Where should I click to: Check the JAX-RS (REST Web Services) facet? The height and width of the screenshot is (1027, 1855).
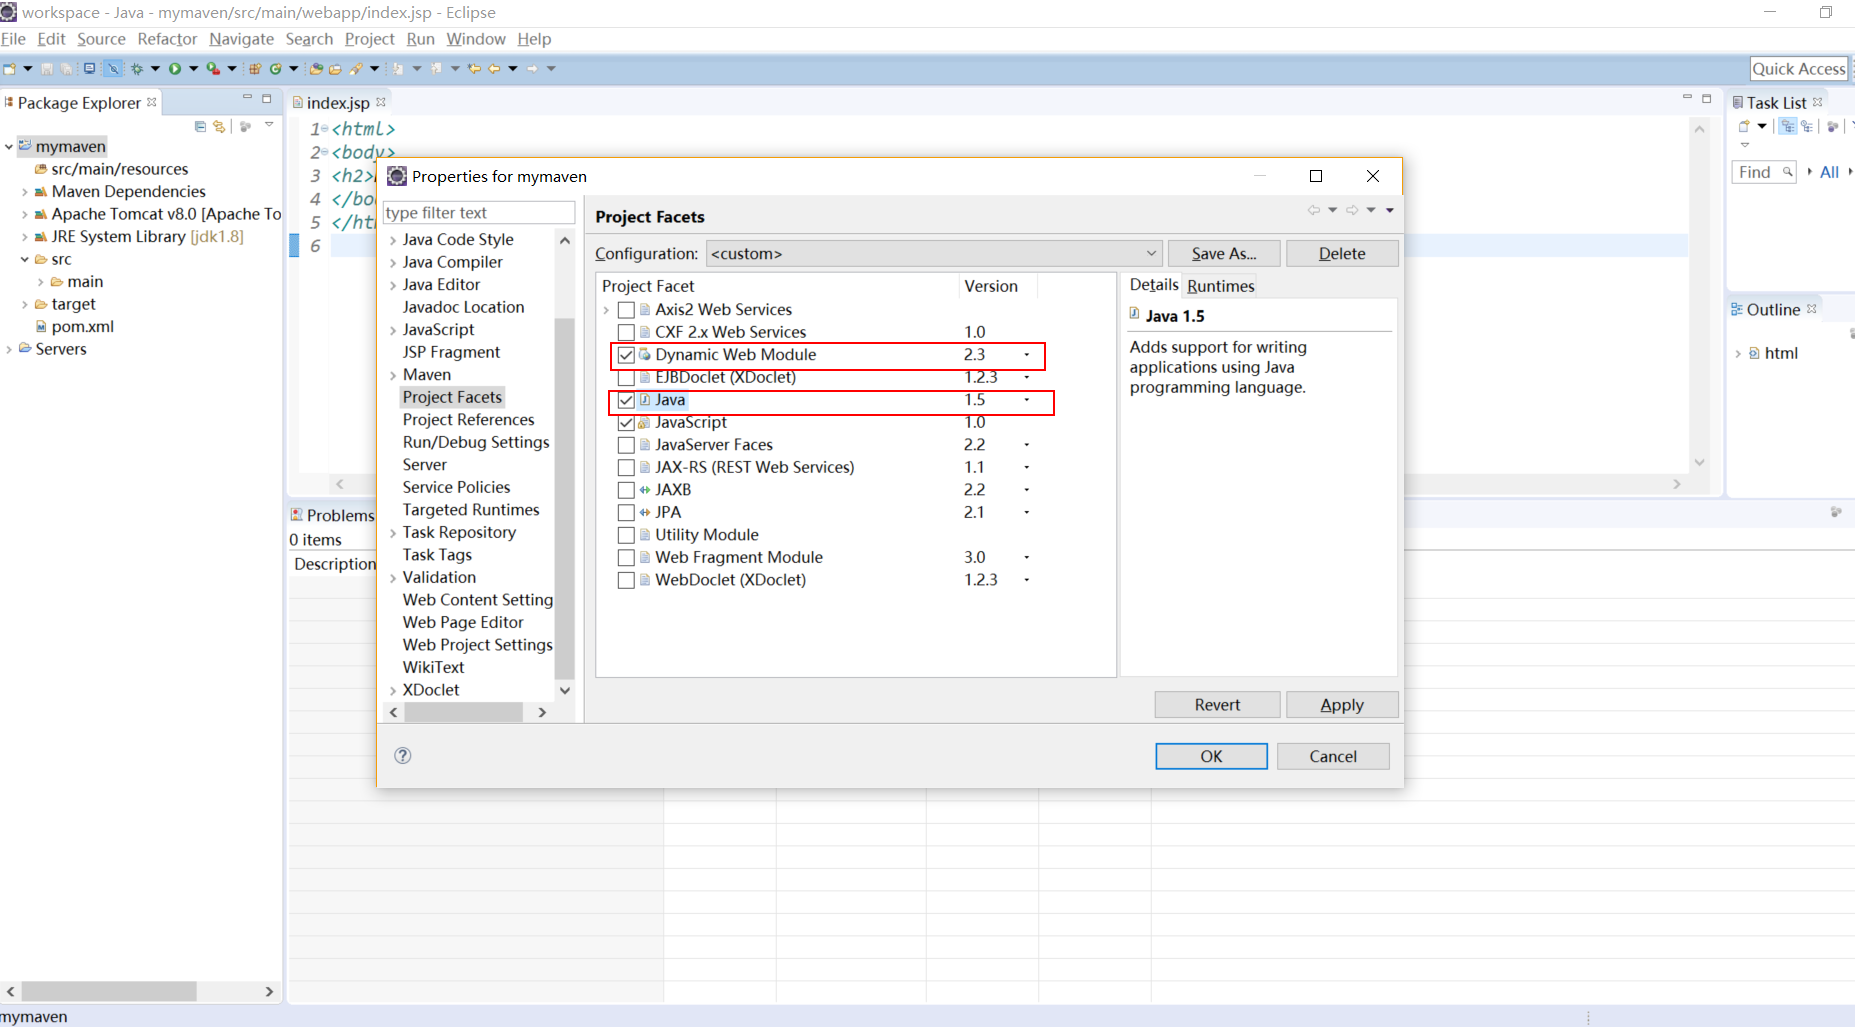tap(626, 467)
